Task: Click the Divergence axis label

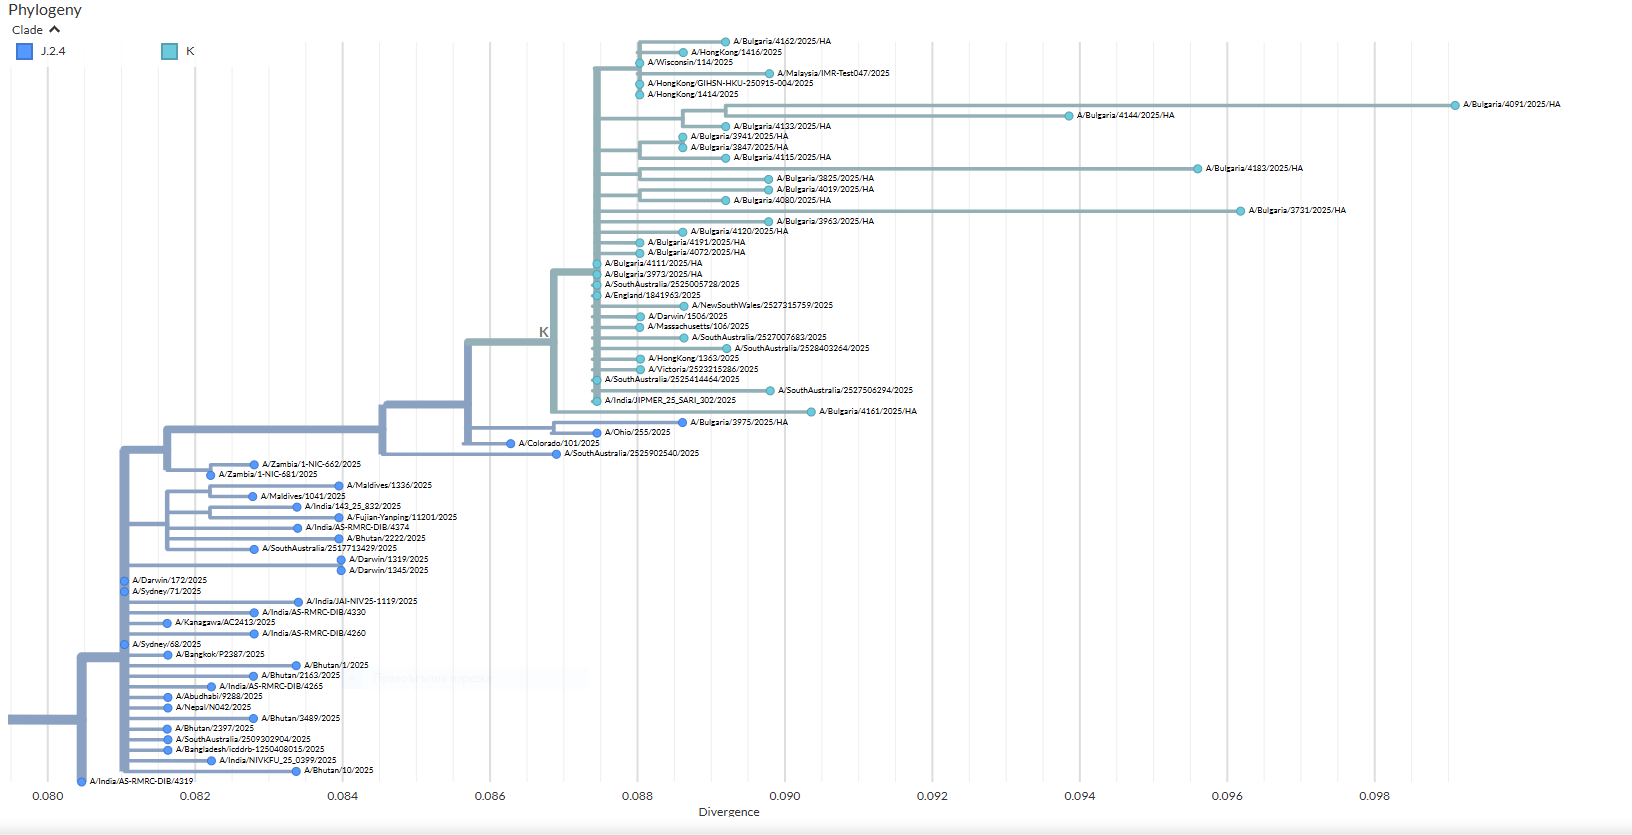Action: point(728,812)
